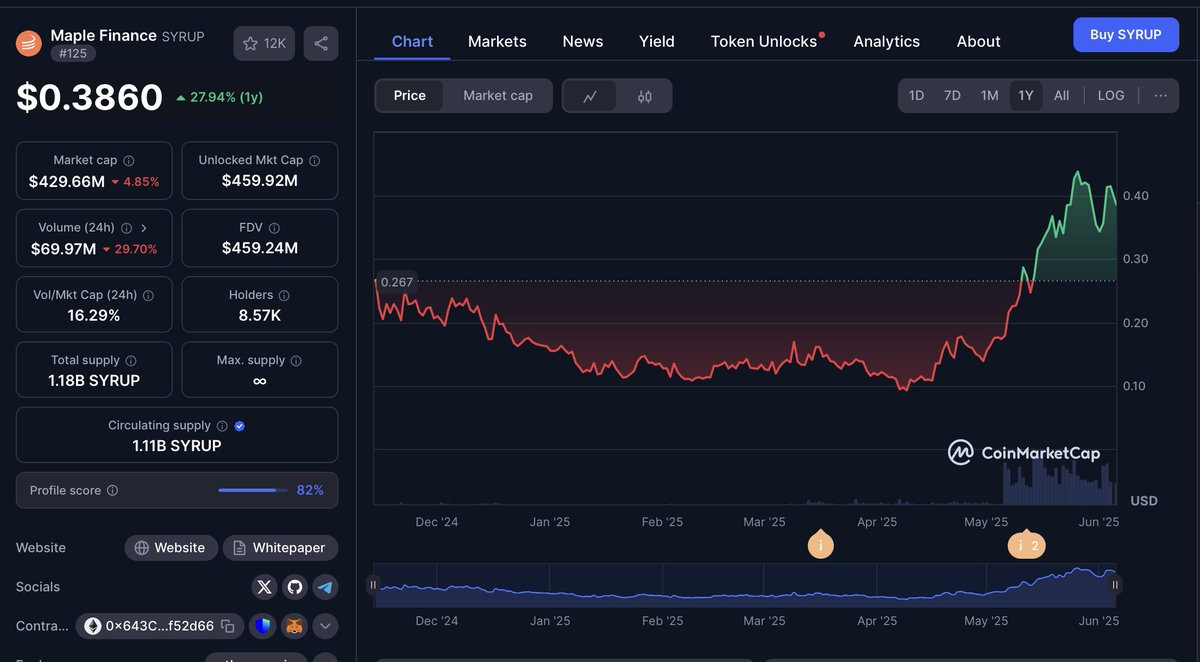Screen dimensions: 1200x662
Task: Switch to line chart view
Action: click(590, 96)
